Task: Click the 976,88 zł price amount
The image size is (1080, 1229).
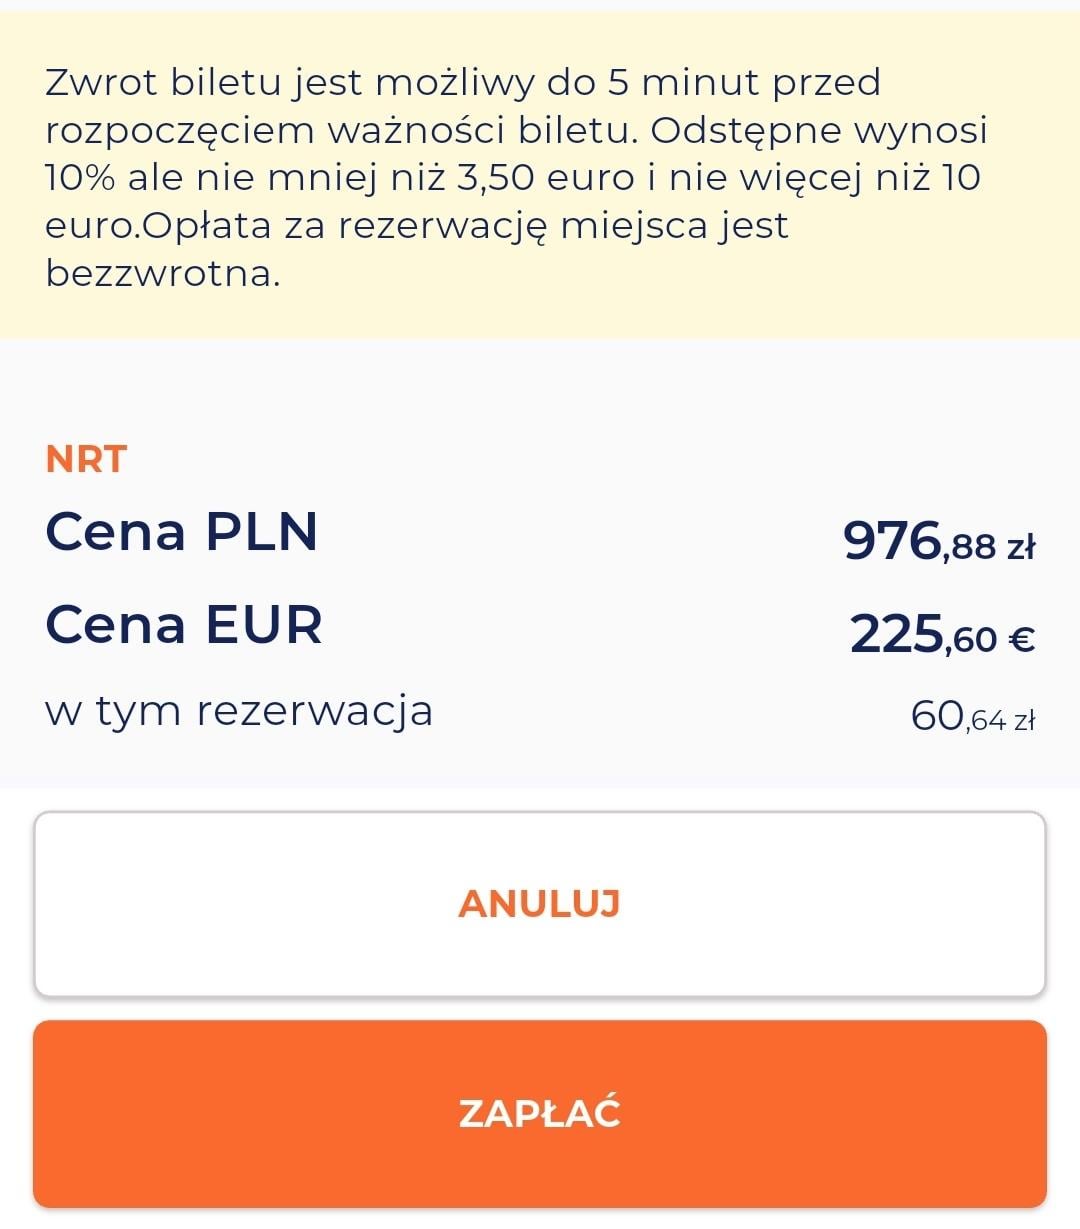Action: [938, 541]
